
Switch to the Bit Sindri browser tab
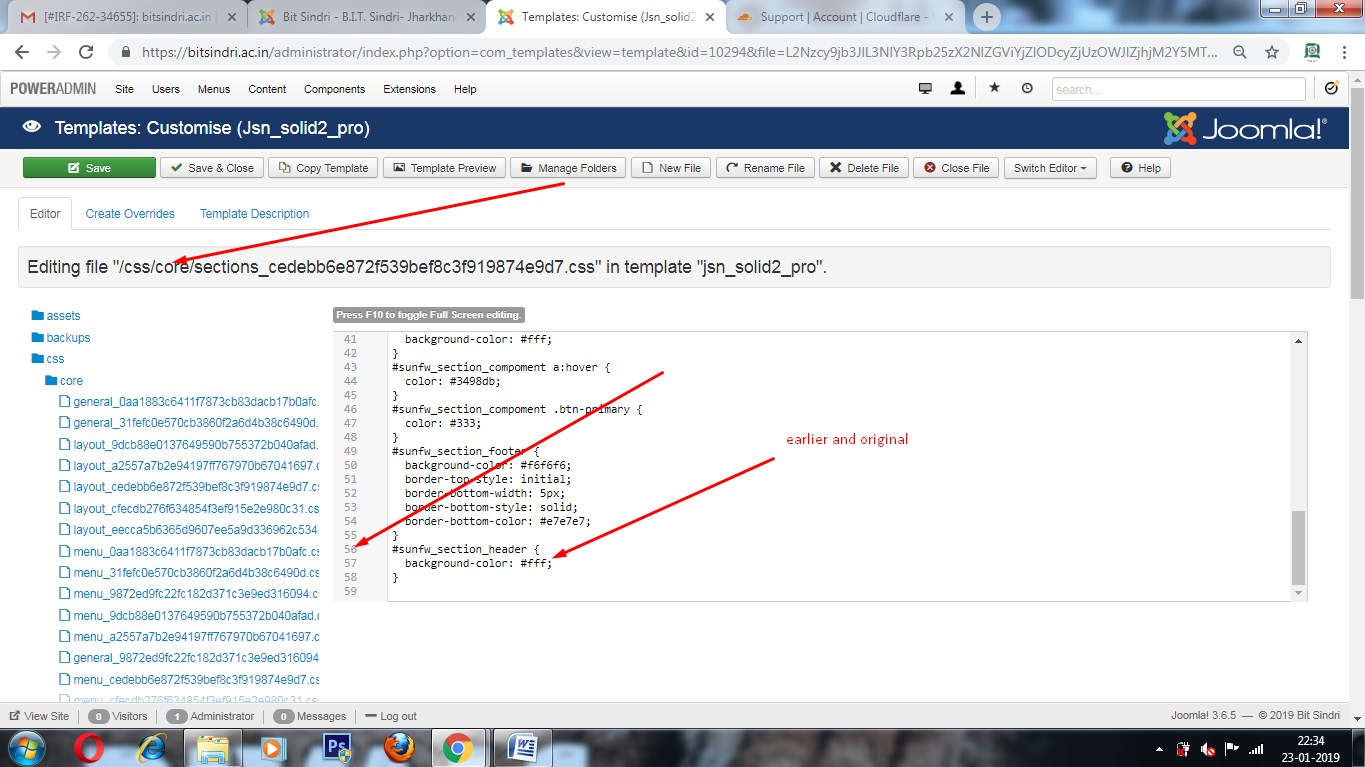coord(365,17)
